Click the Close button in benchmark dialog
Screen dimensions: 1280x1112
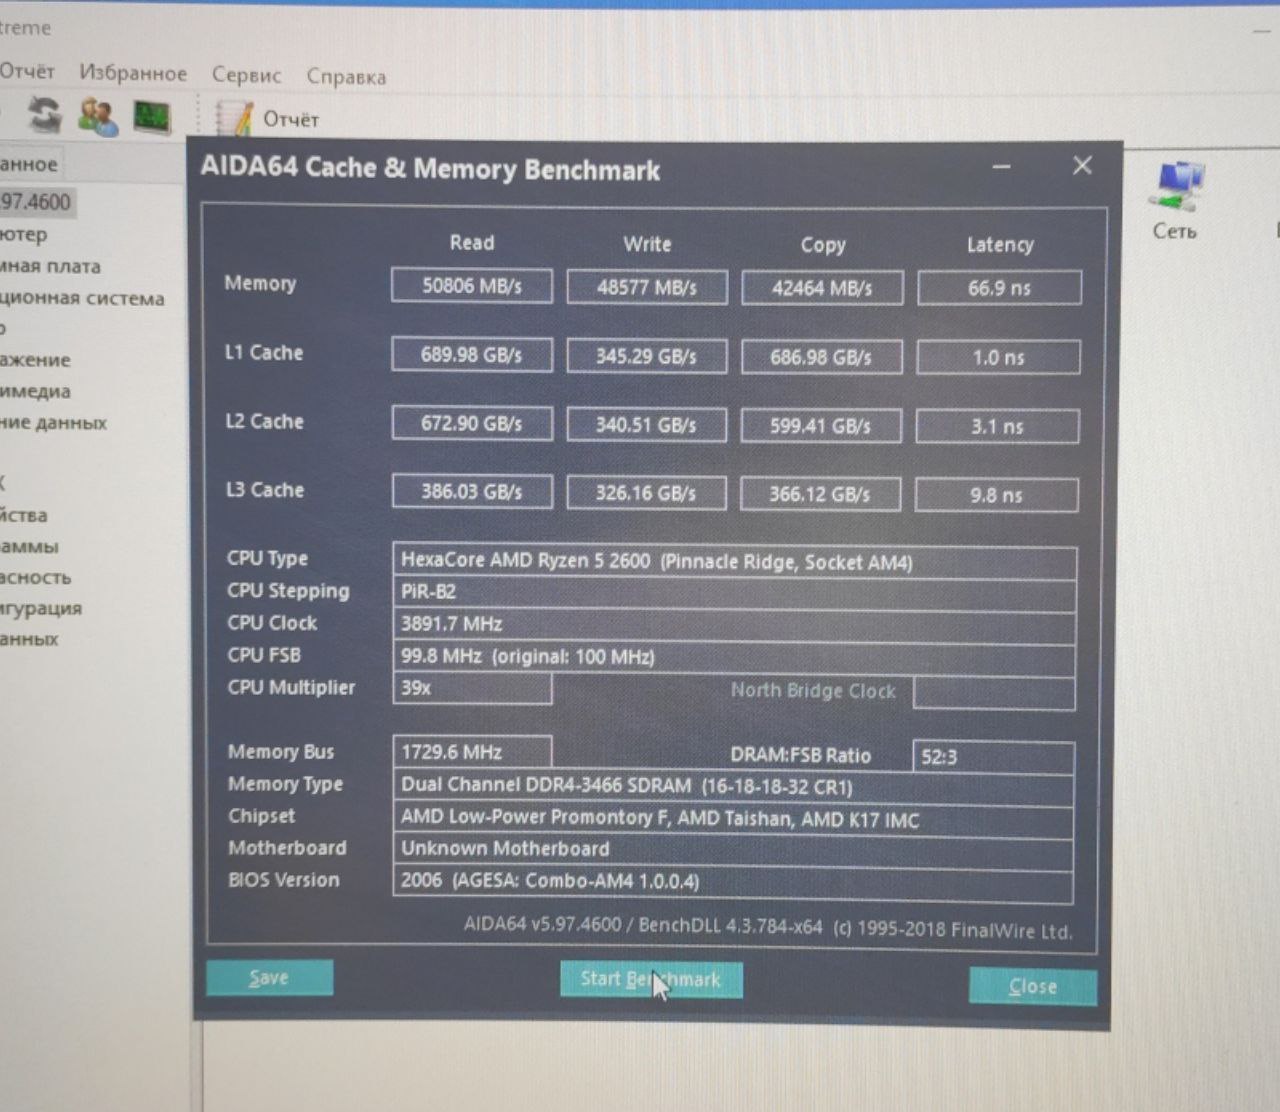pyautogui.click(x=1033, y=987)
